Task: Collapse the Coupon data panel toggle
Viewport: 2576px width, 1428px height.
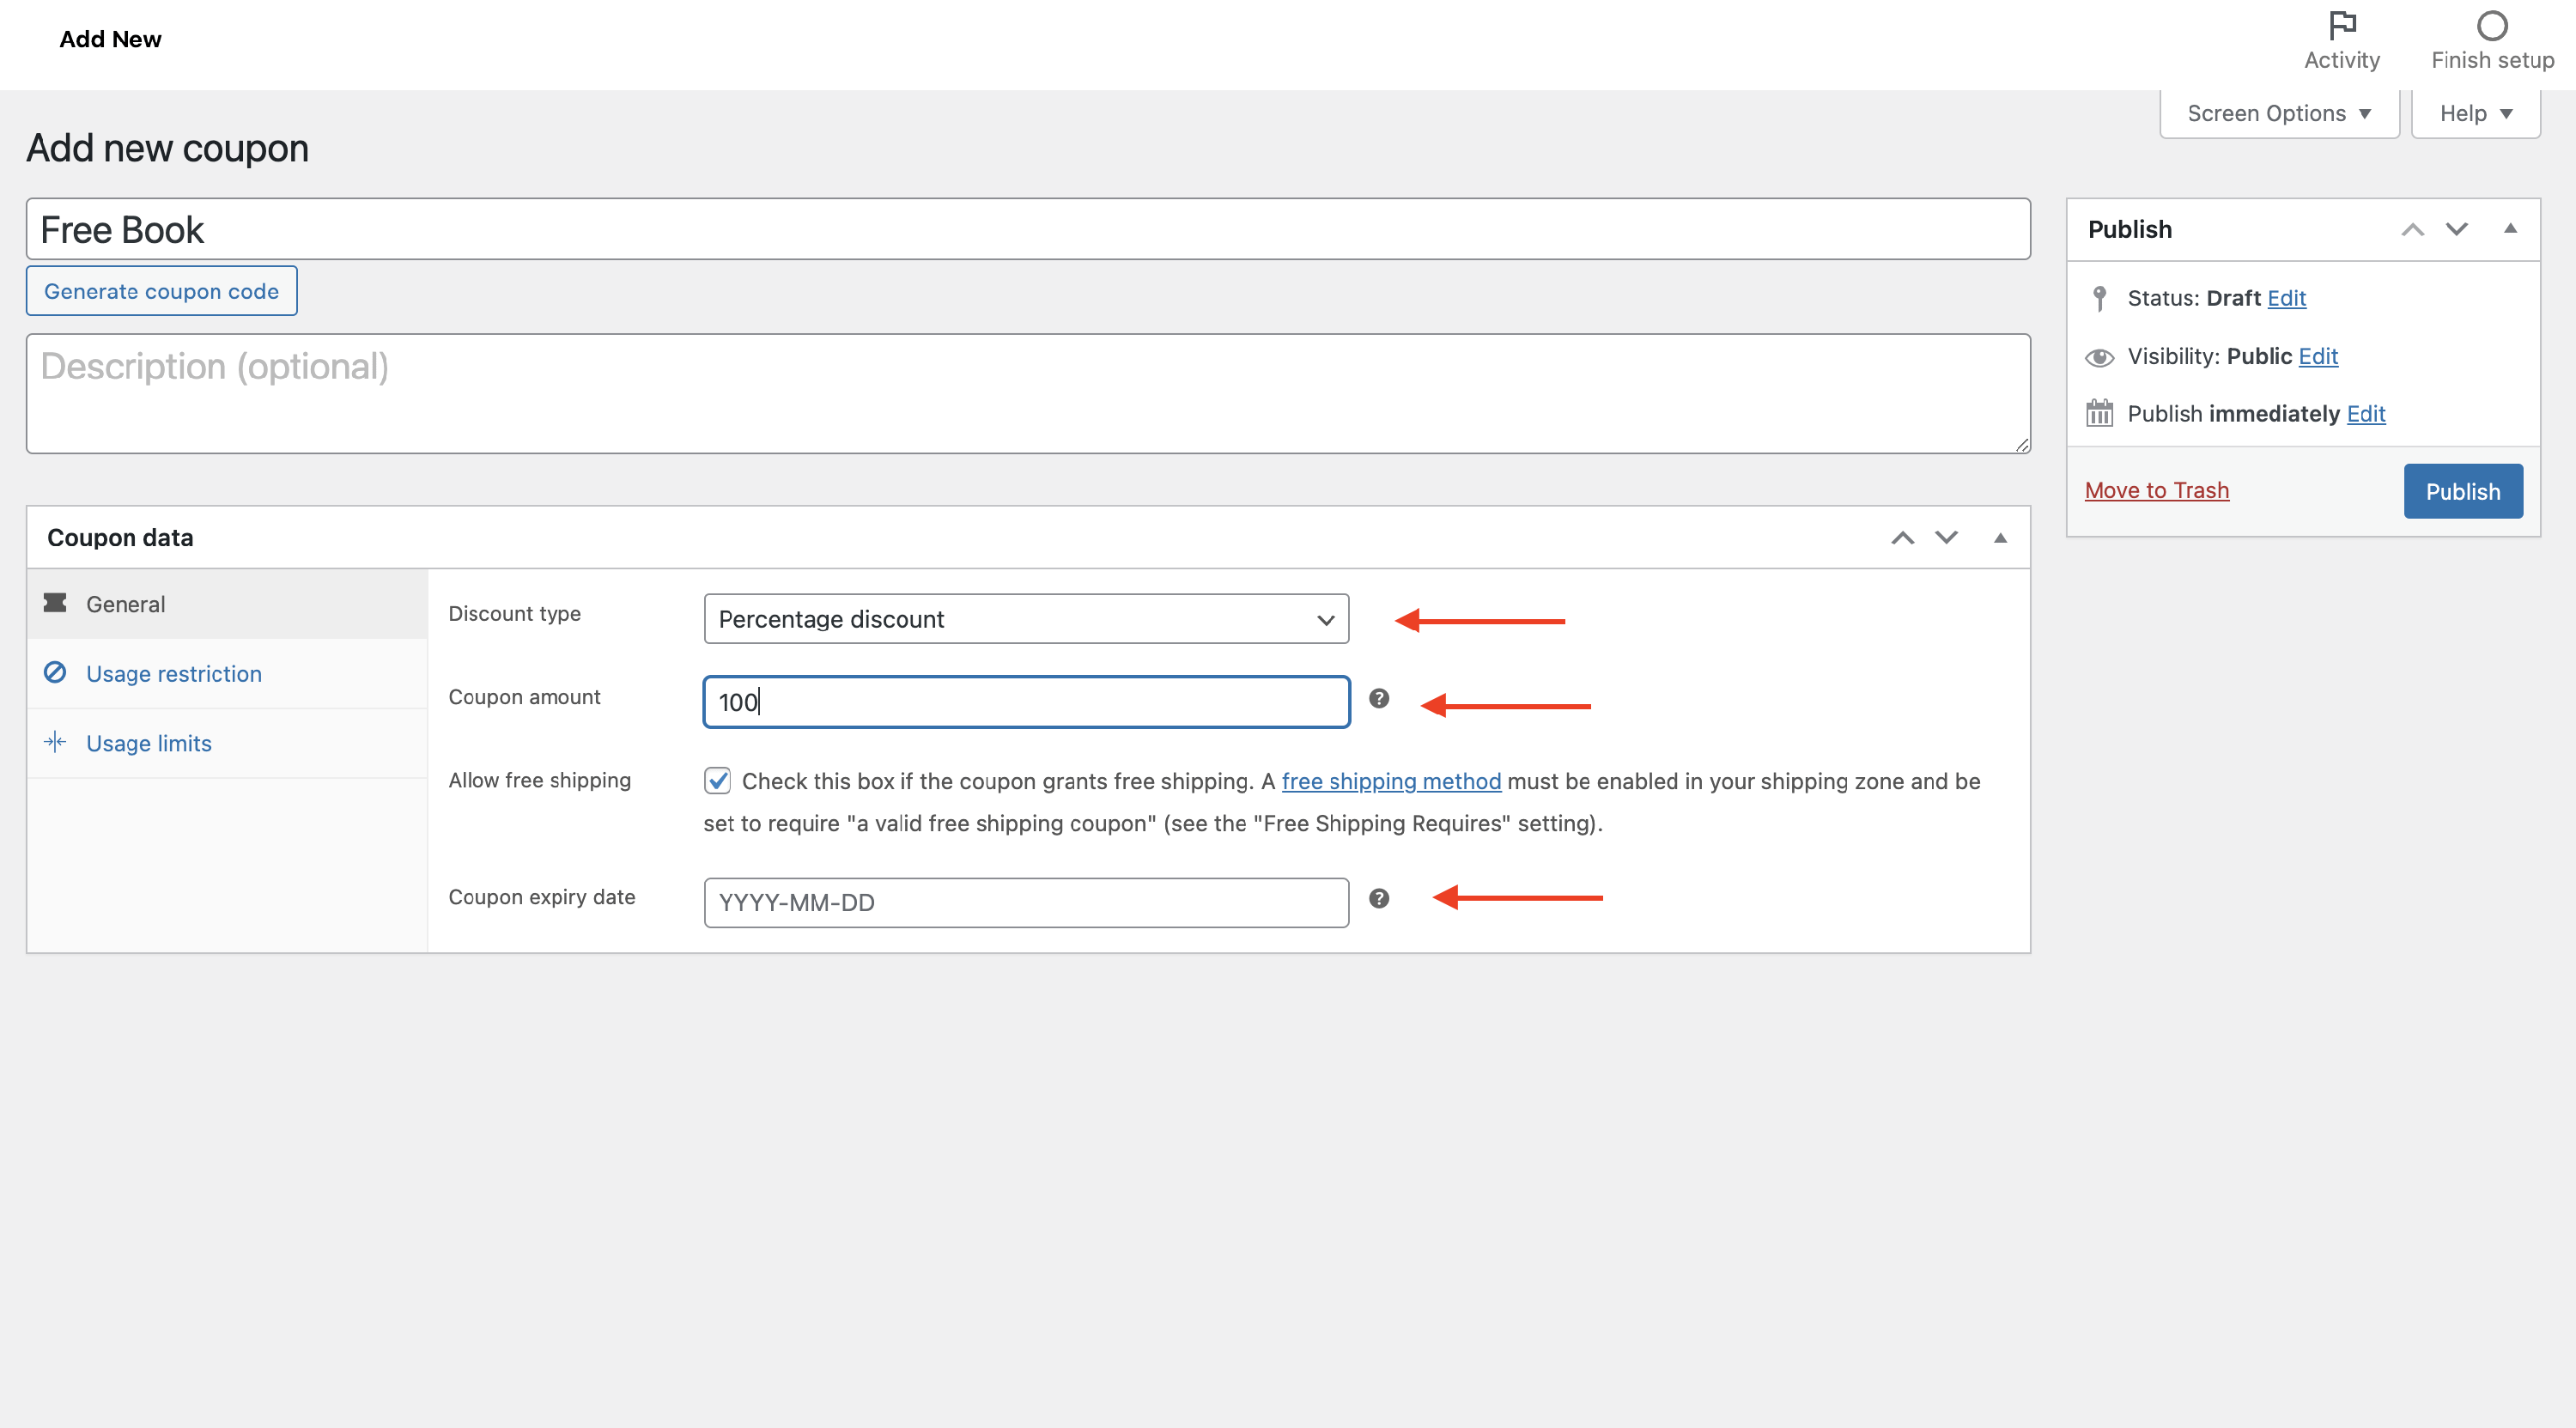Action: (2000, 538)
